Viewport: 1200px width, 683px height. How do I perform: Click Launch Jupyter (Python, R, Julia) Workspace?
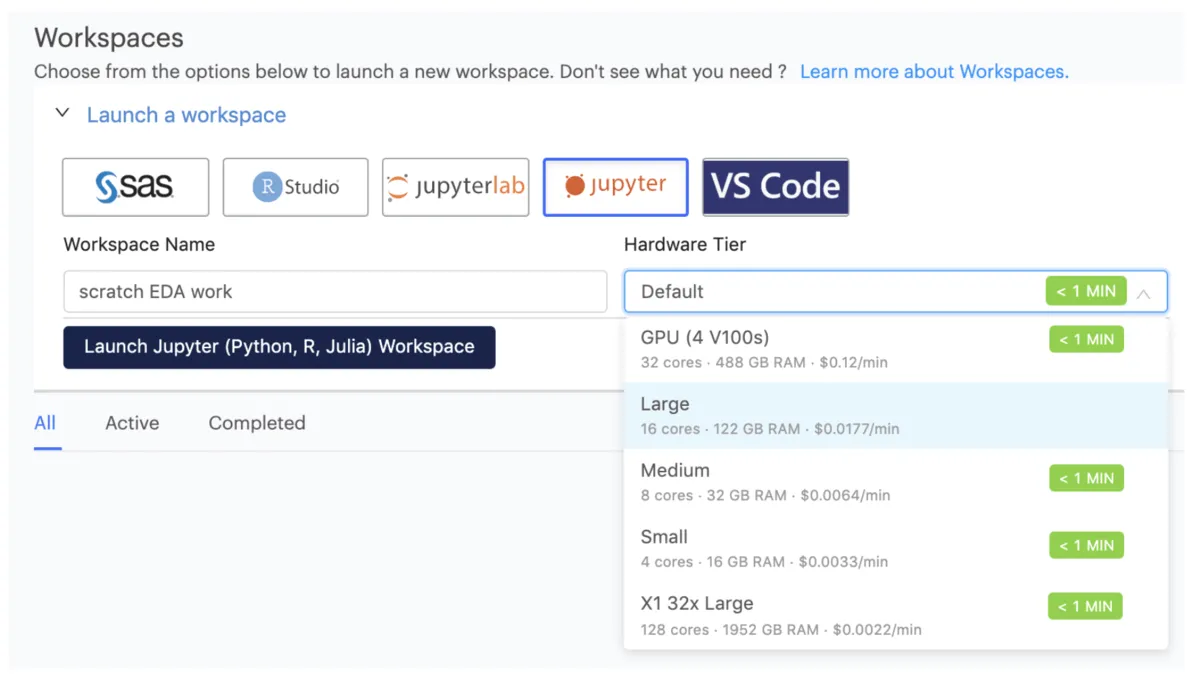click(x=279, y=347)
